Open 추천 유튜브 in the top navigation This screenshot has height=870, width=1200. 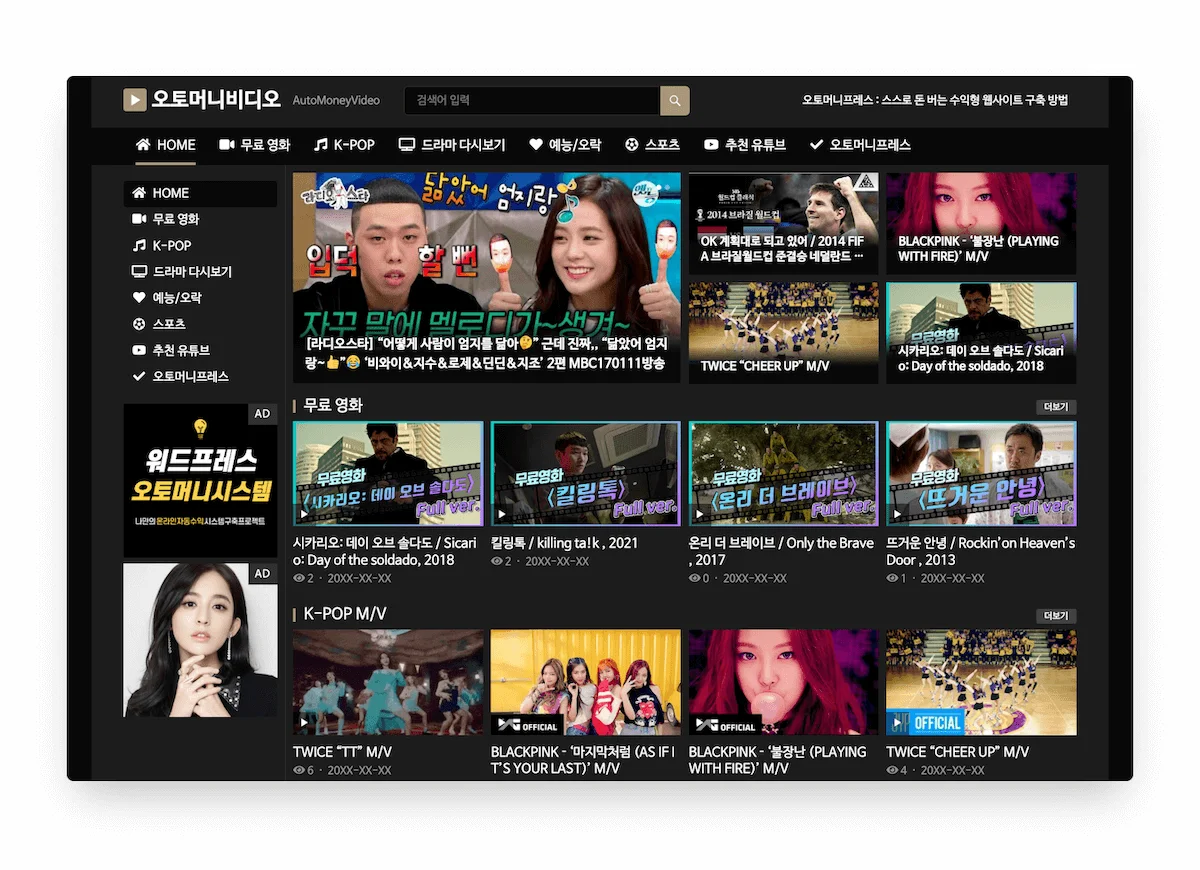[745, 145]
